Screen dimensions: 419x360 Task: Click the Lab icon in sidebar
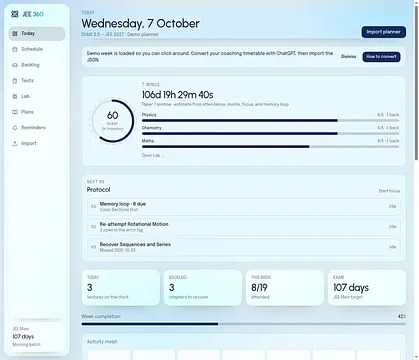pyautogui.click(x=15, y=96)
